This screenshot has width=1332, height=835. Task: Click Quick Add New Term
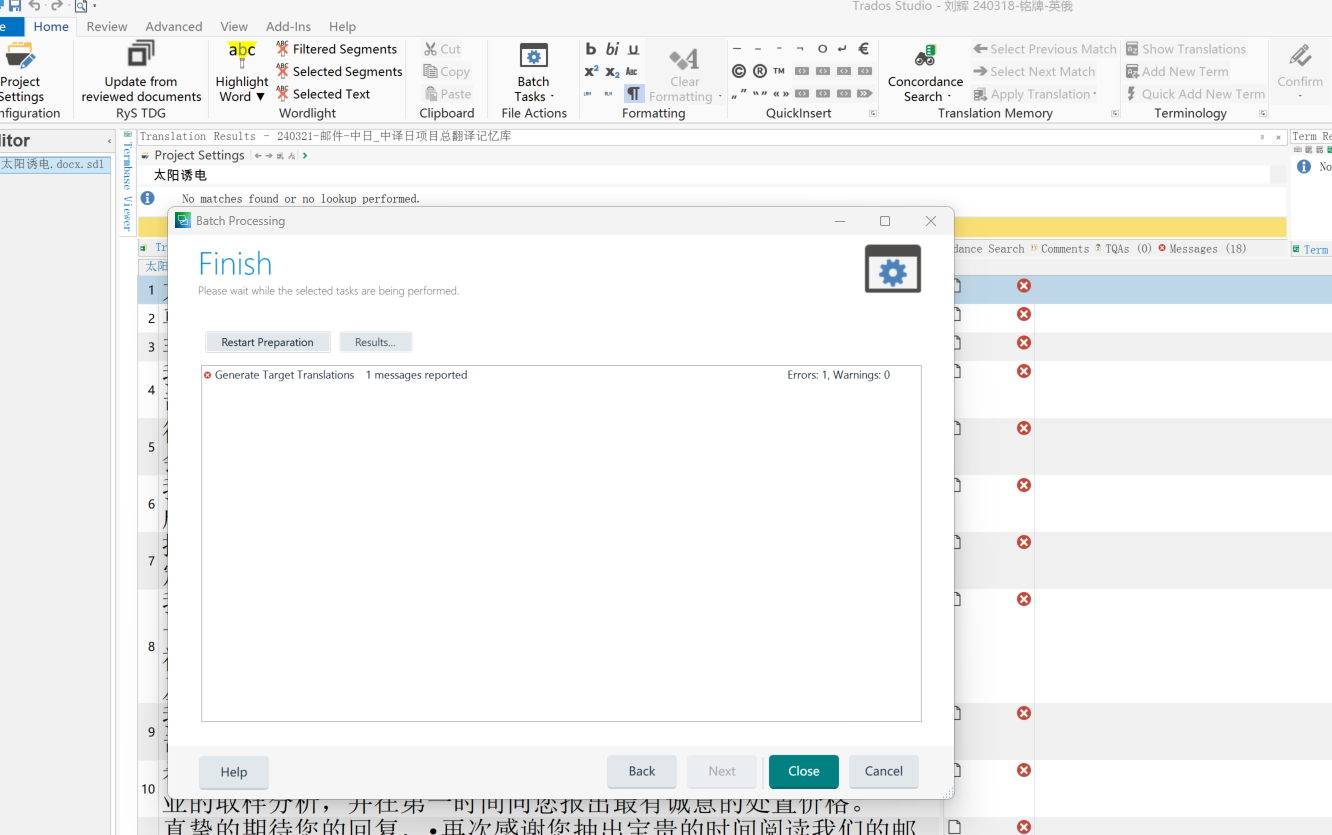click(x=1195, y=94)
